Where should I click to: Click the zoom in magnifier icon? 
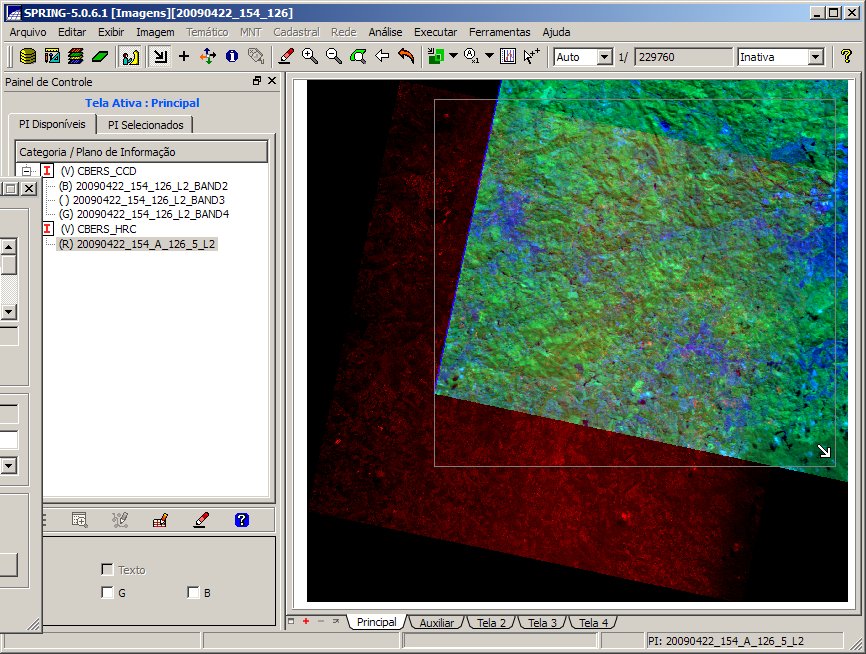(310, 57)
